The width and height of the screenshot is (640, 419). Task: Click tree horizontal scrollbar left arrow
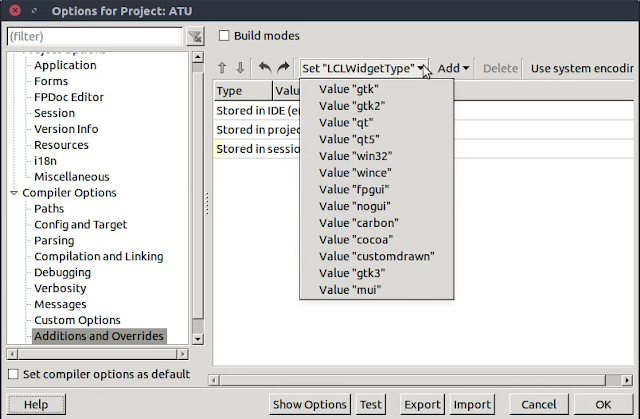(12, 354)
